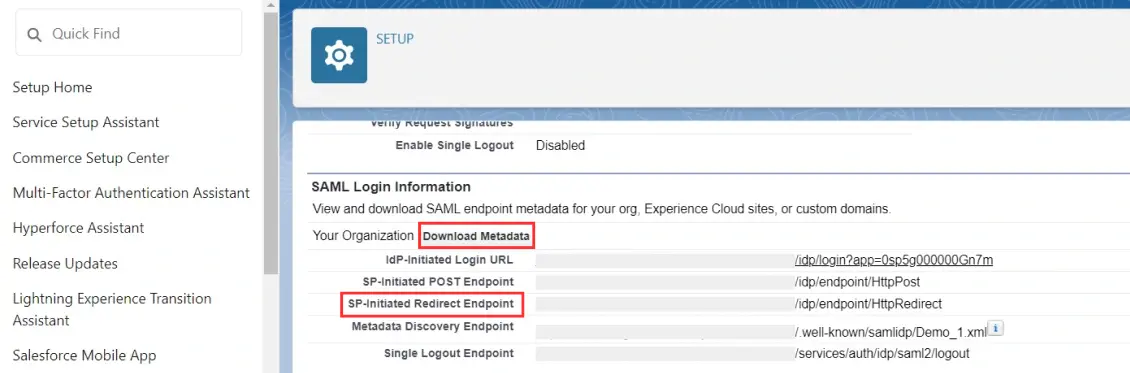Click the Your Organization label

pyautogui.click(x=364, y=235)
